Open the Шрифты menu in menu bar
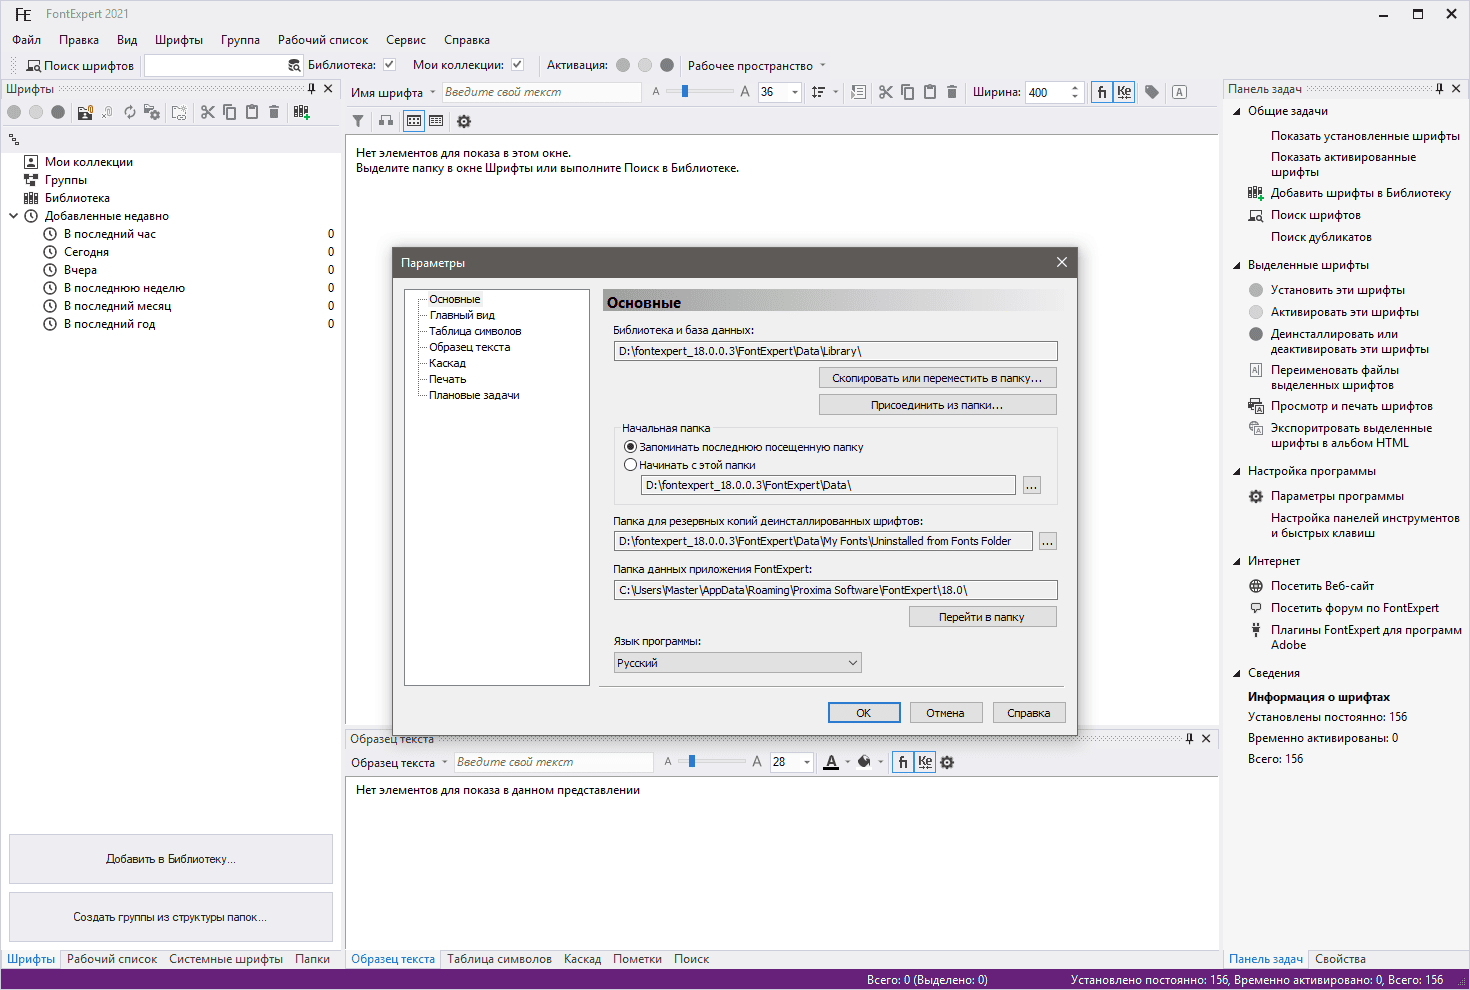The height and width of the screenshot is (990, 1470). pos(179,40)
